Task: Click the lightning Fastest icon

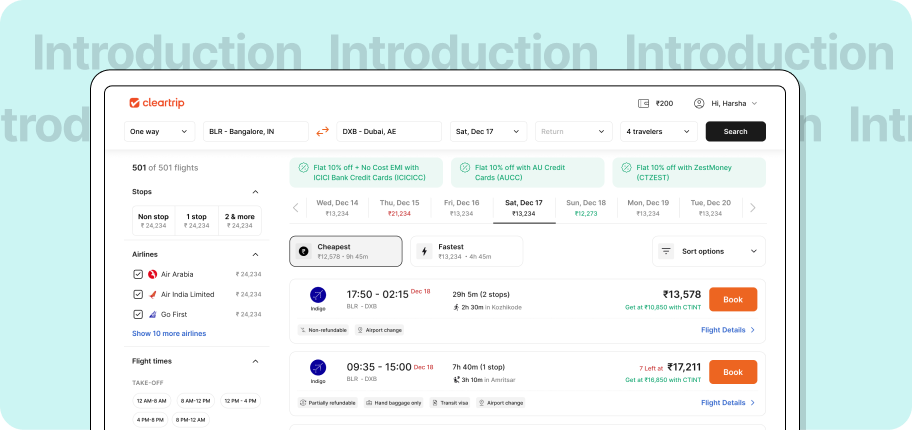Action: [x=423, y=251]
